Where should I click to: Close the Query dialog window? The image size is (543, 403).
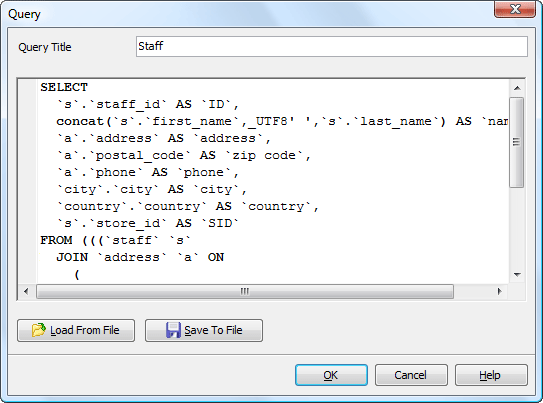(x=515, y=9)
